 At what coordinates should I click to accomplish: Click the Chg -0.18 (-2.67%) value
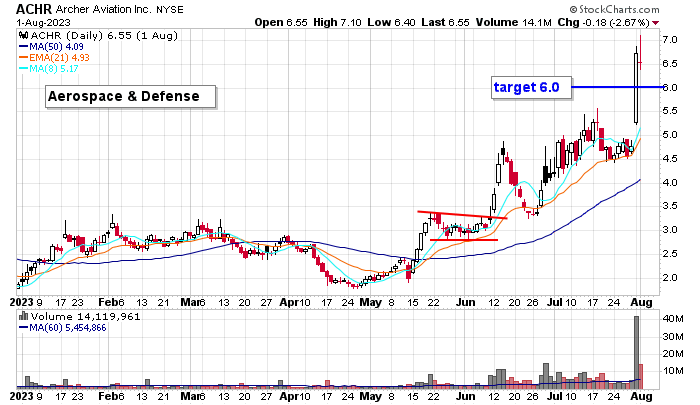(603, 22)
